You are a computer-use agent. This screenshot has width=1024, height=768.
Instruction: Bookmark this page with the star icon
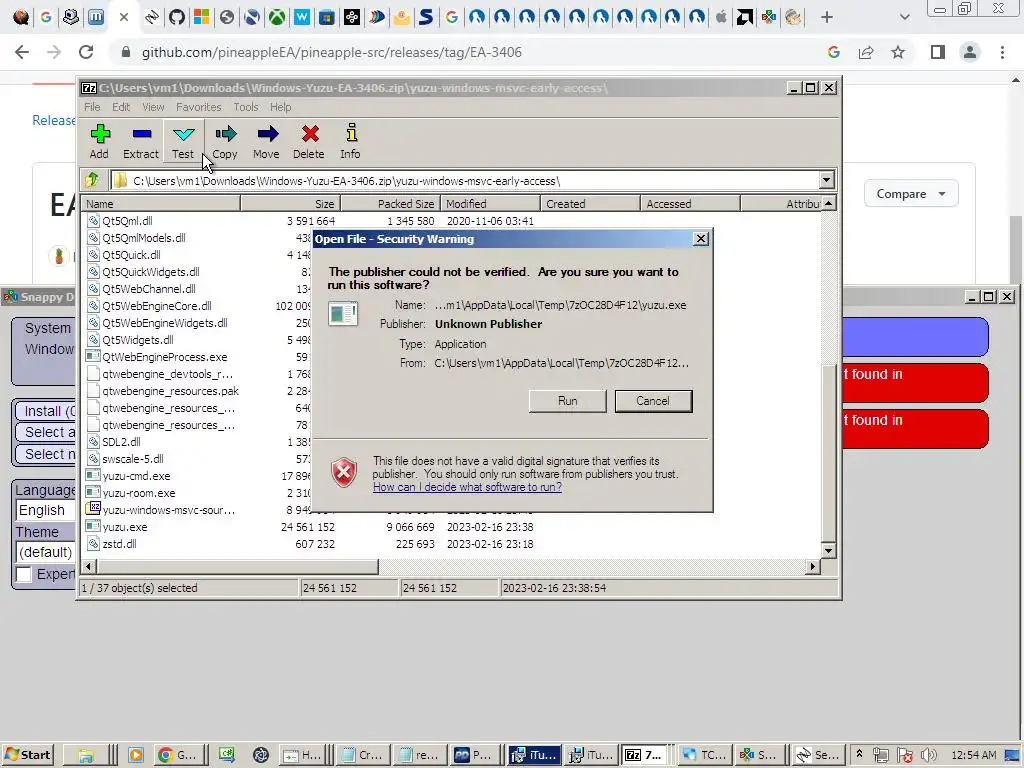tap(898, 52)
